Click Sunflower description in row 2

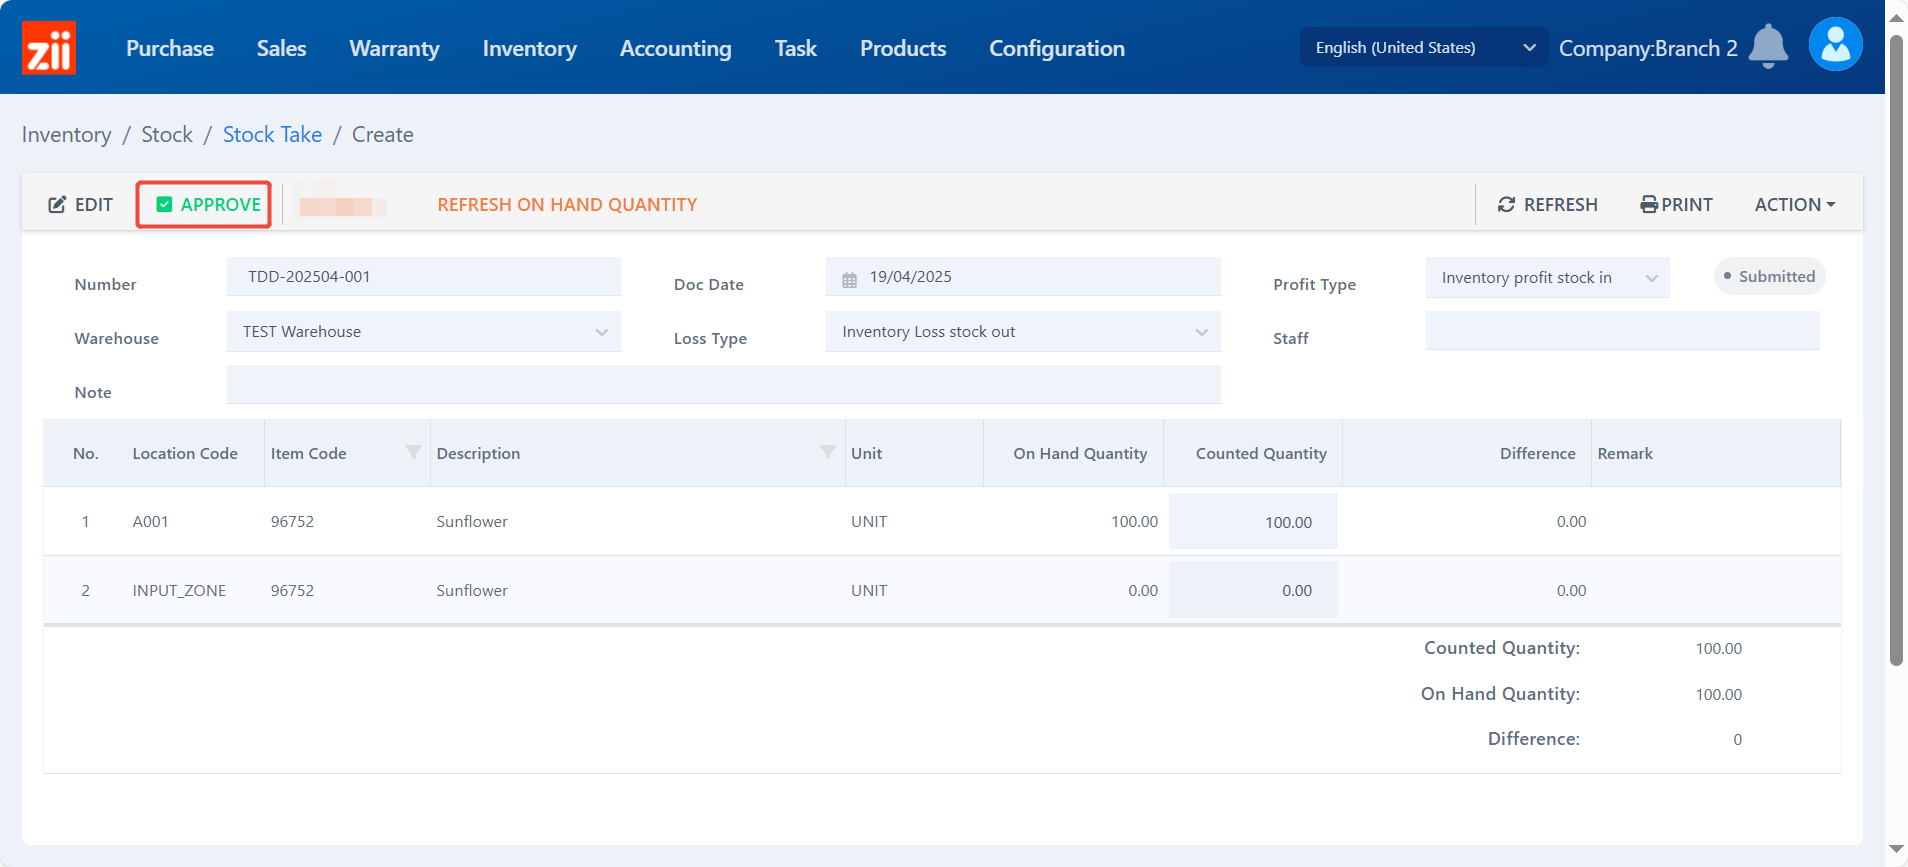472,590
